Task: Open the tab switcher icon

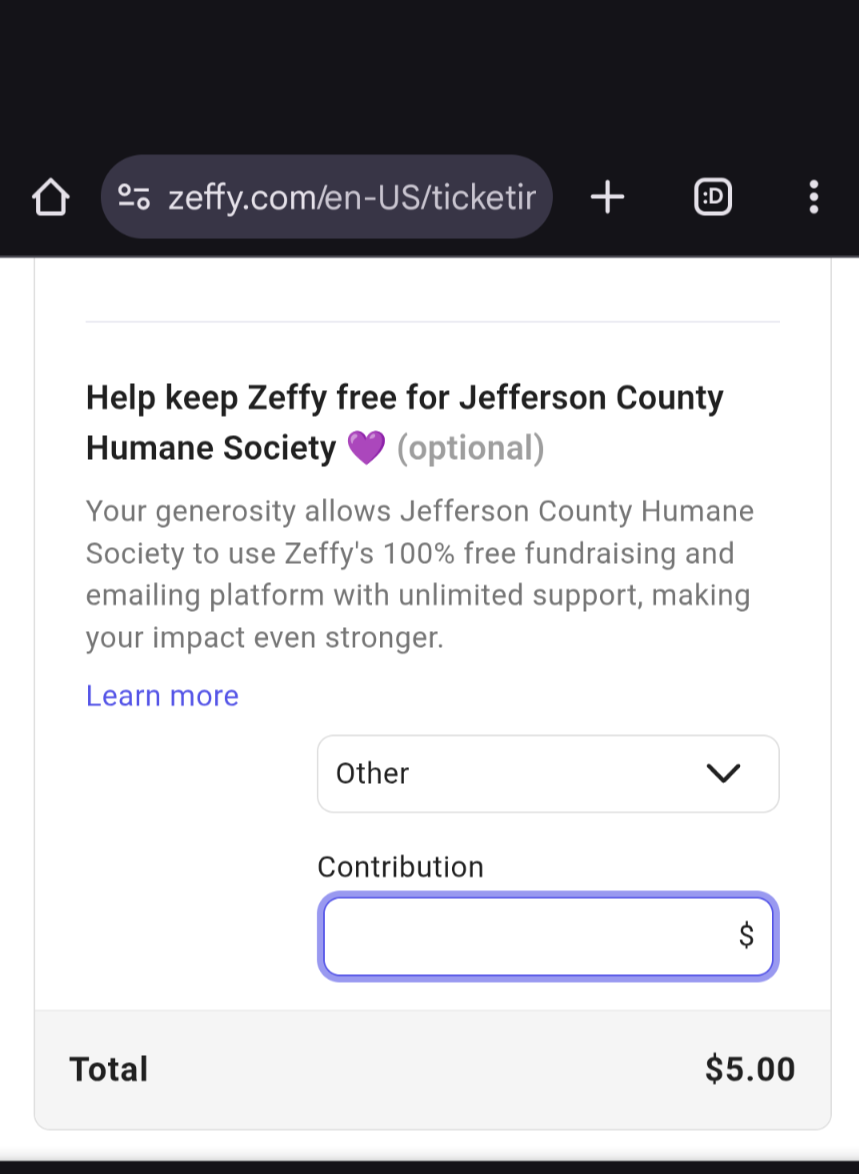Action: 712,198
